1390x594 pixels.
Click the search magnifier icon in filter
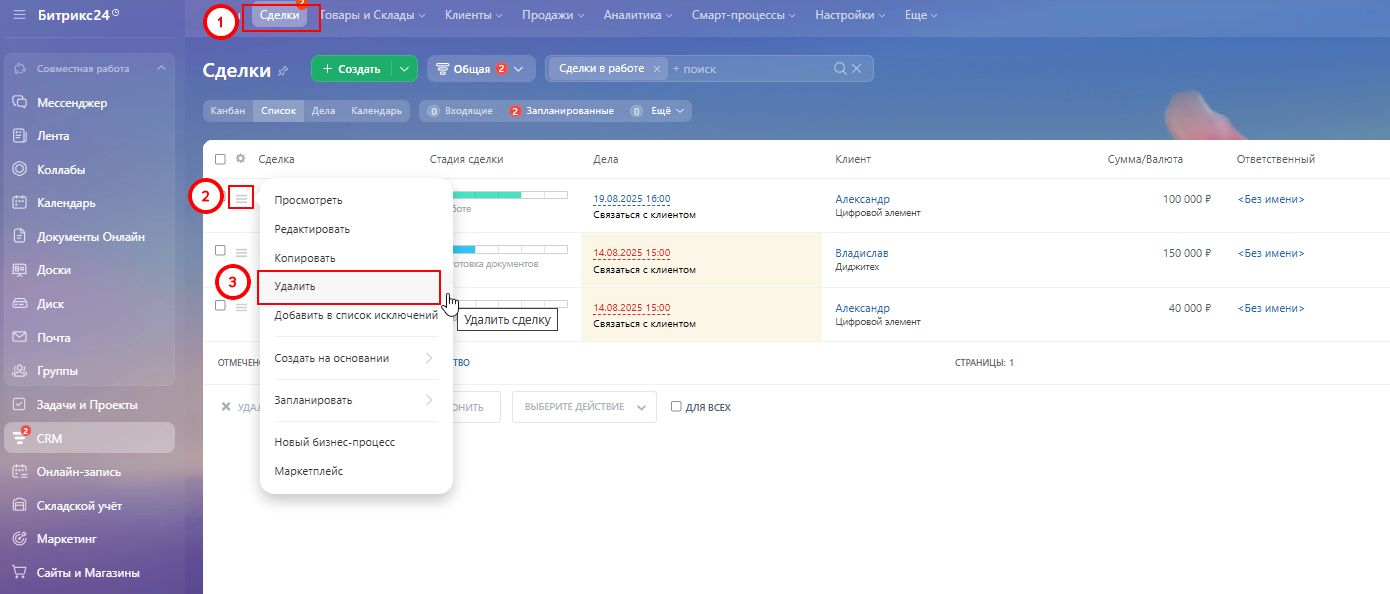(x=840, y=69)
